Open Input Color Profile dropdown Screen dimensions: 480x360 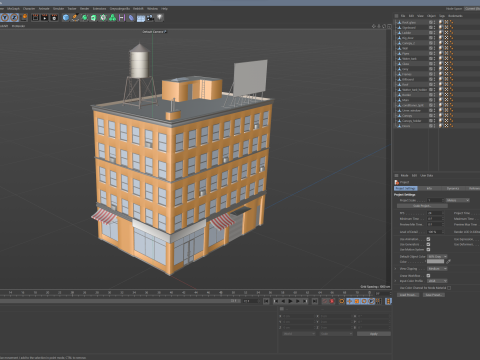click(x=437, y=281)
